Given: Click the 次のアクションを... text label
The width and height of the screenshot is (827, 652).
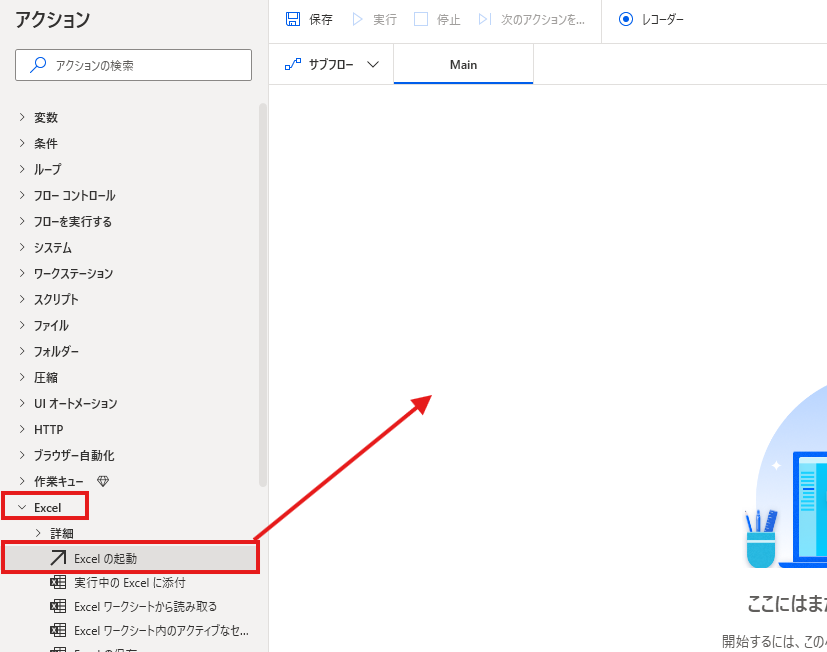Looking at the screenshot, I should (x=543, y=20).
